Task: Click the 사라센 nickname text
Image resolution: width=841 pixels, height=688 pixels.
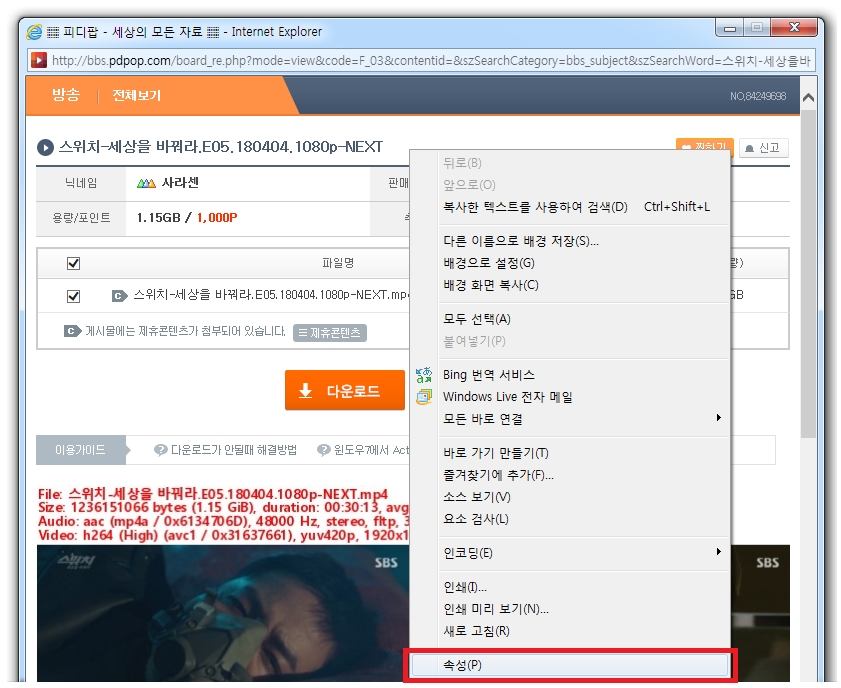Action: [180, 183]
